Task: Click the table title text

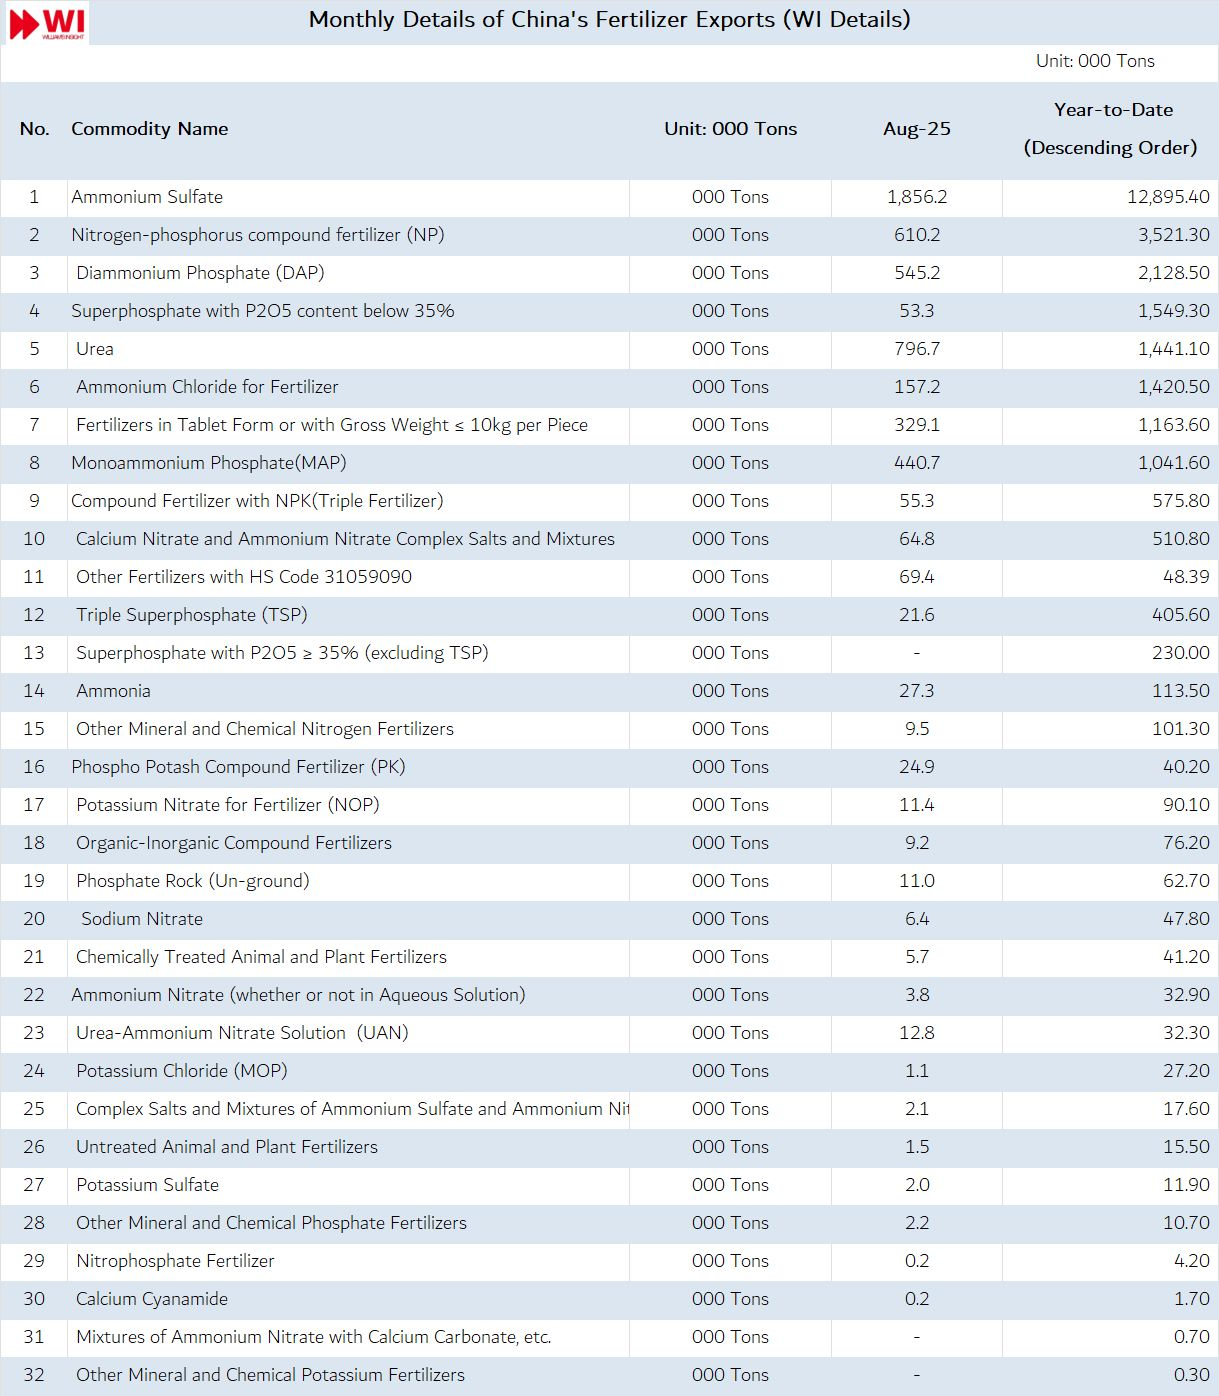Action: coord(609,20)
